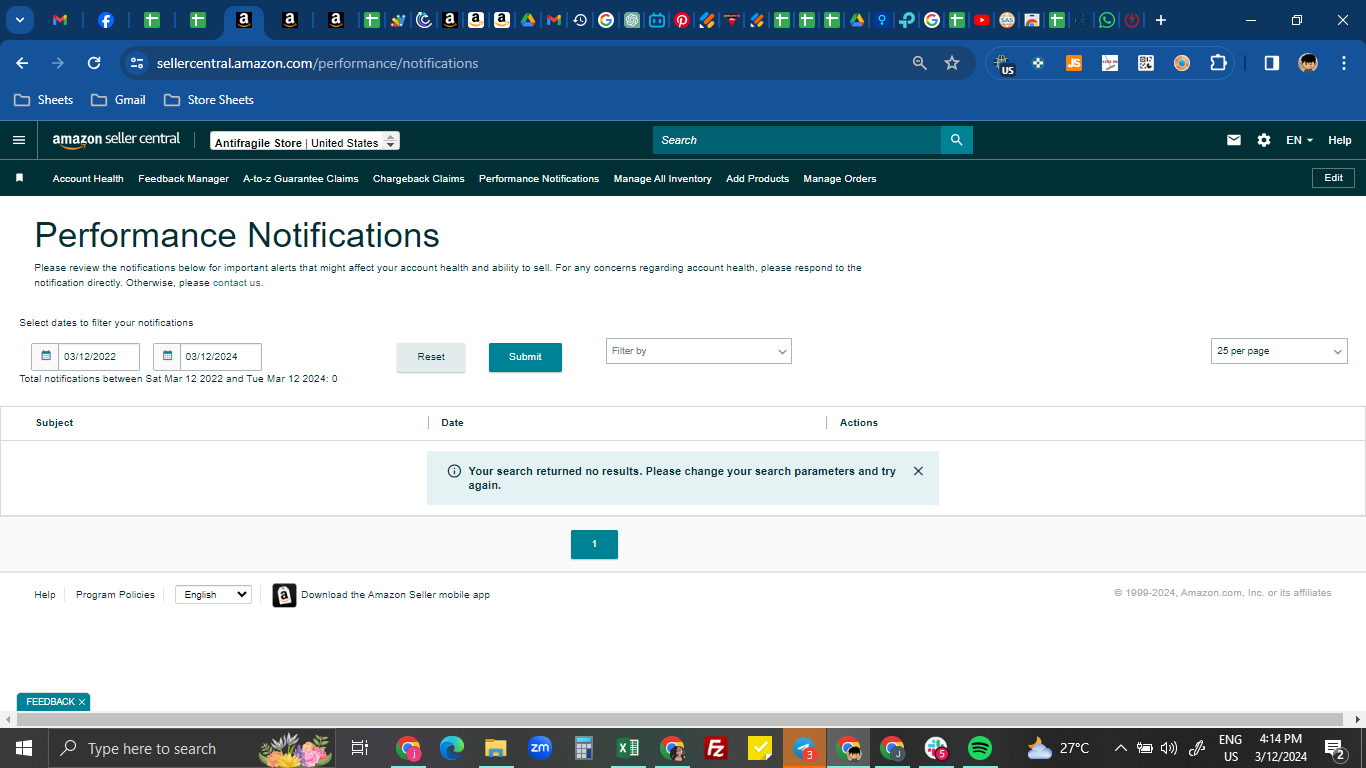1366x768 pixels.
Task: Open the Chrome extensions puzzle icon
Action: [1218, 63]
